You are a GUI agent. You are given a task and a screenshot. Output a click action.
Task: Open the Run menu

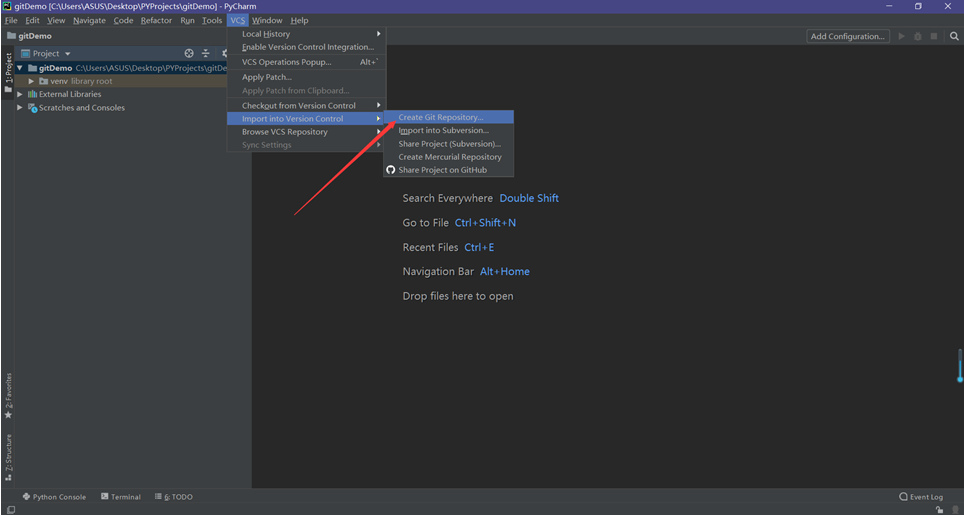[188, 20]
